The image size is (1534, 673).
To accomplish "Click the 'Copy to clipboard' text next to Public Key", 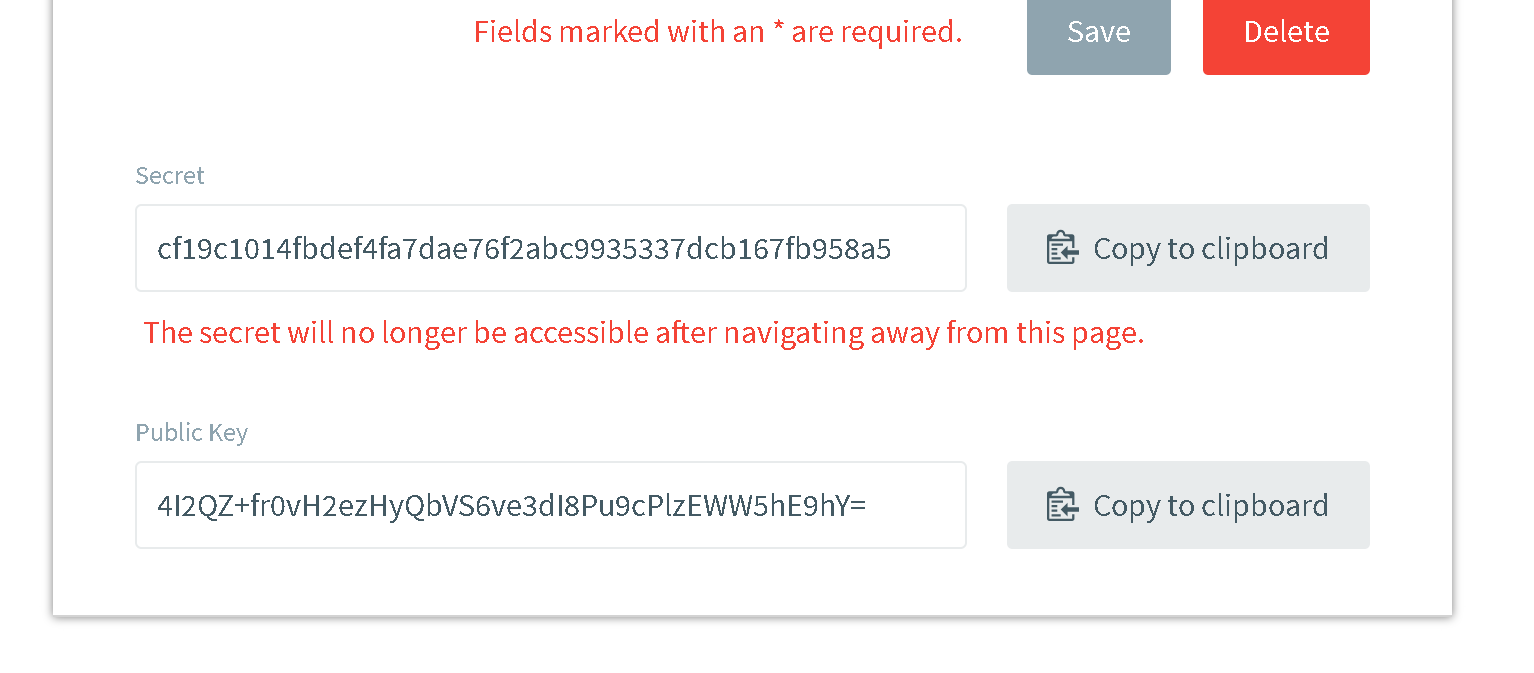I will click(x=1210, y=505).
